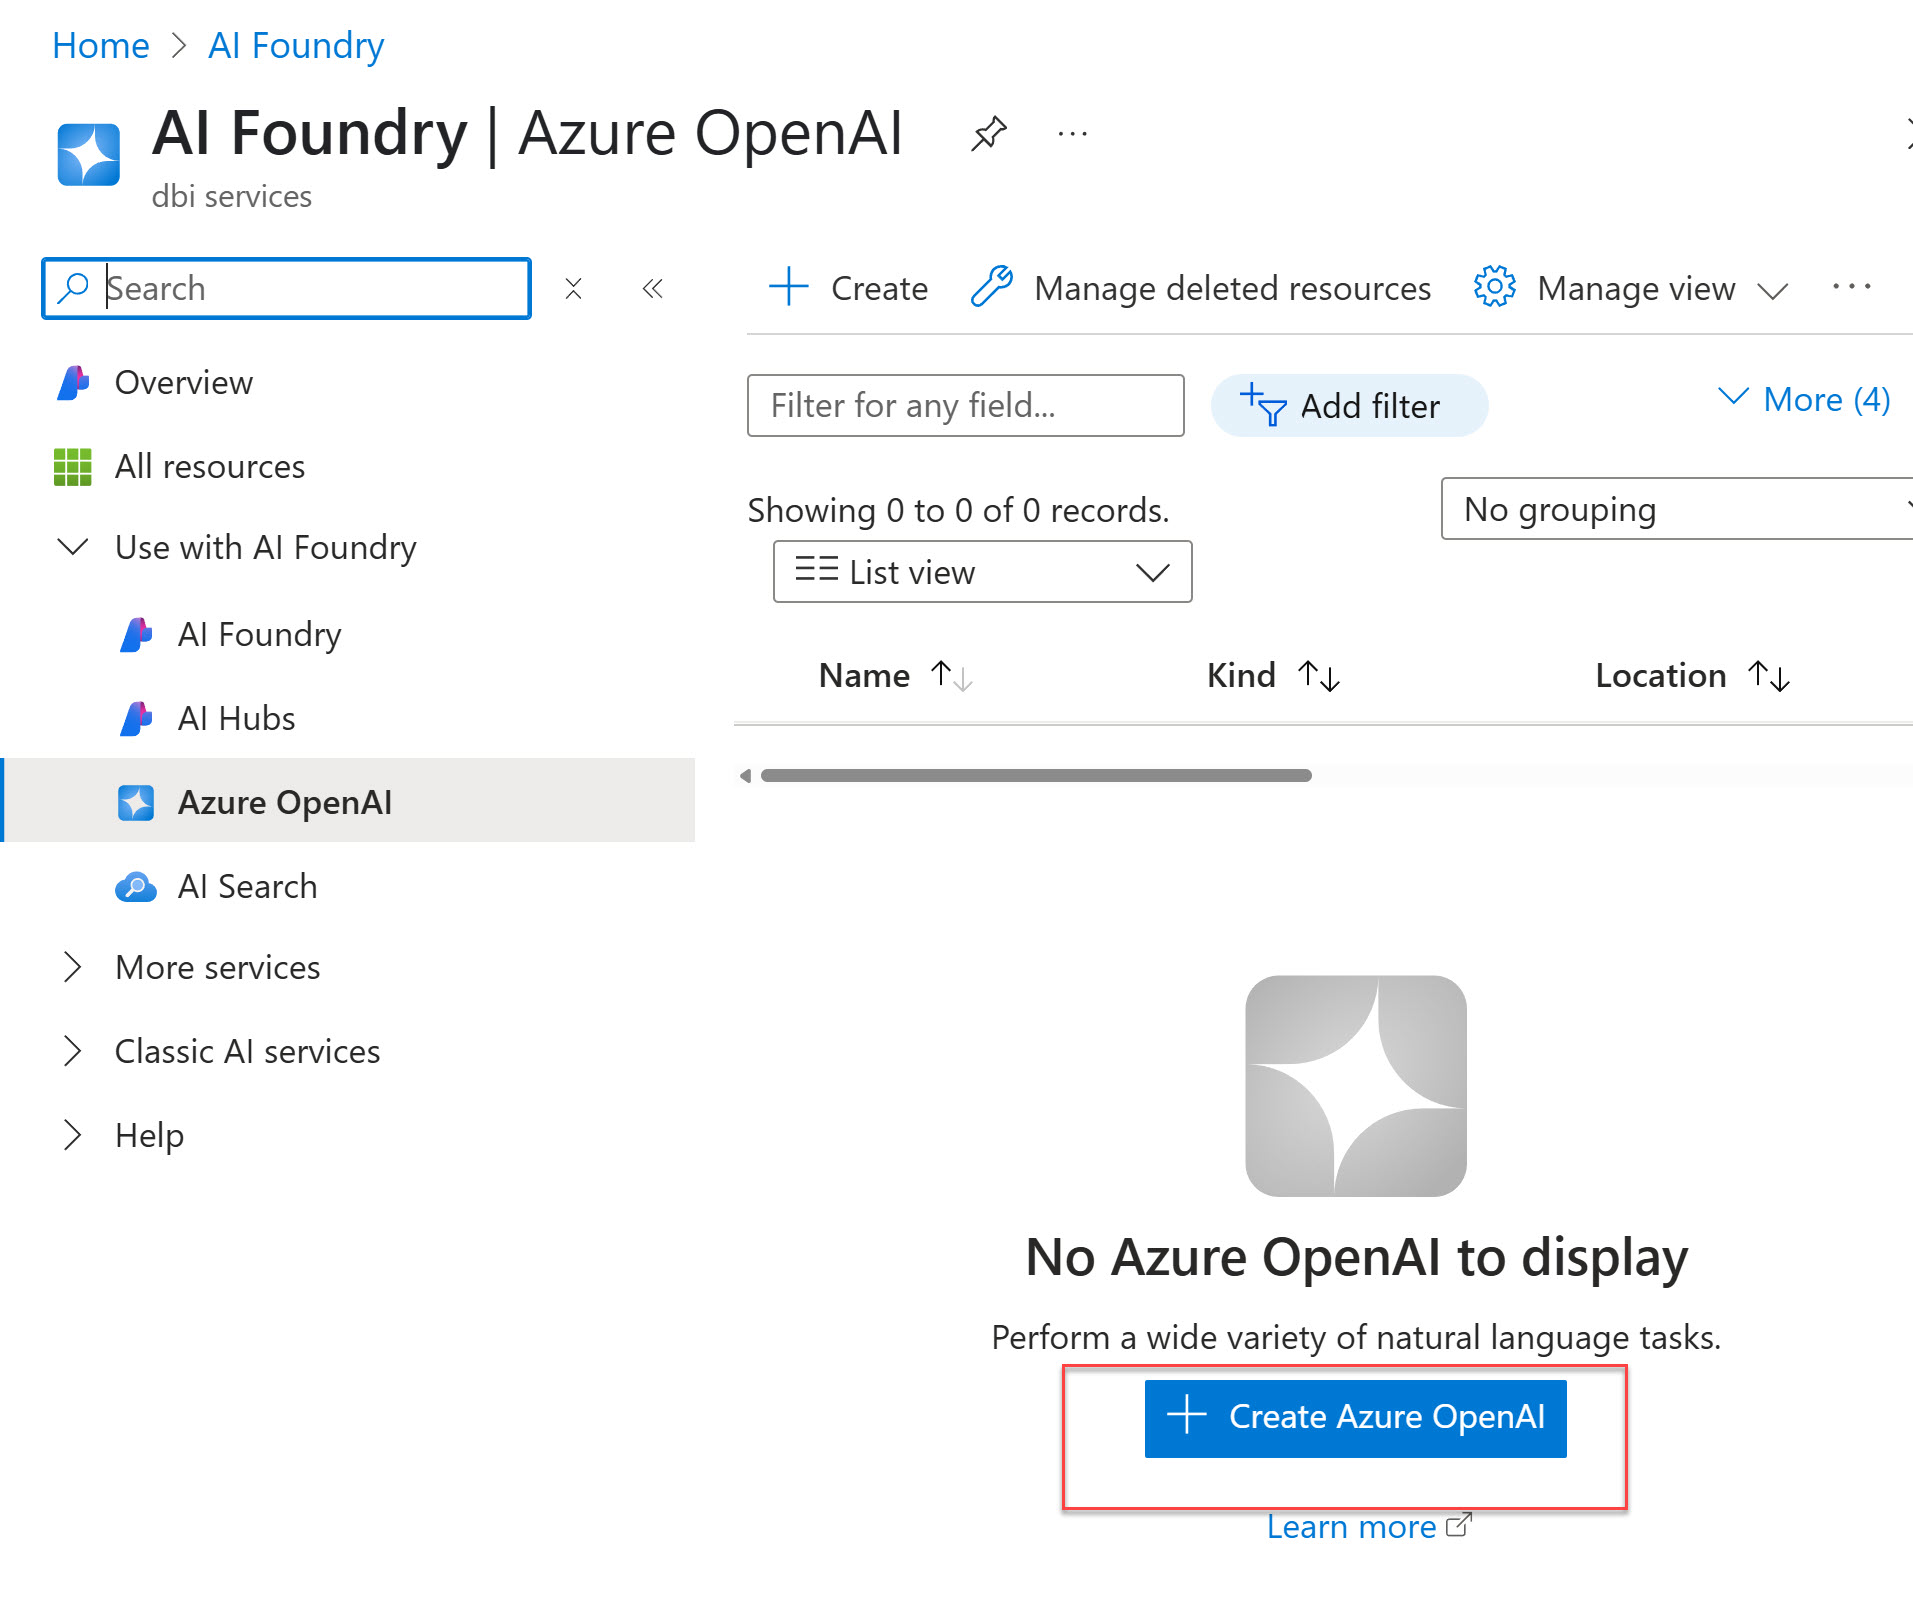
Task: Click the Create plus icon in toolbar
Action: (789, 287)
